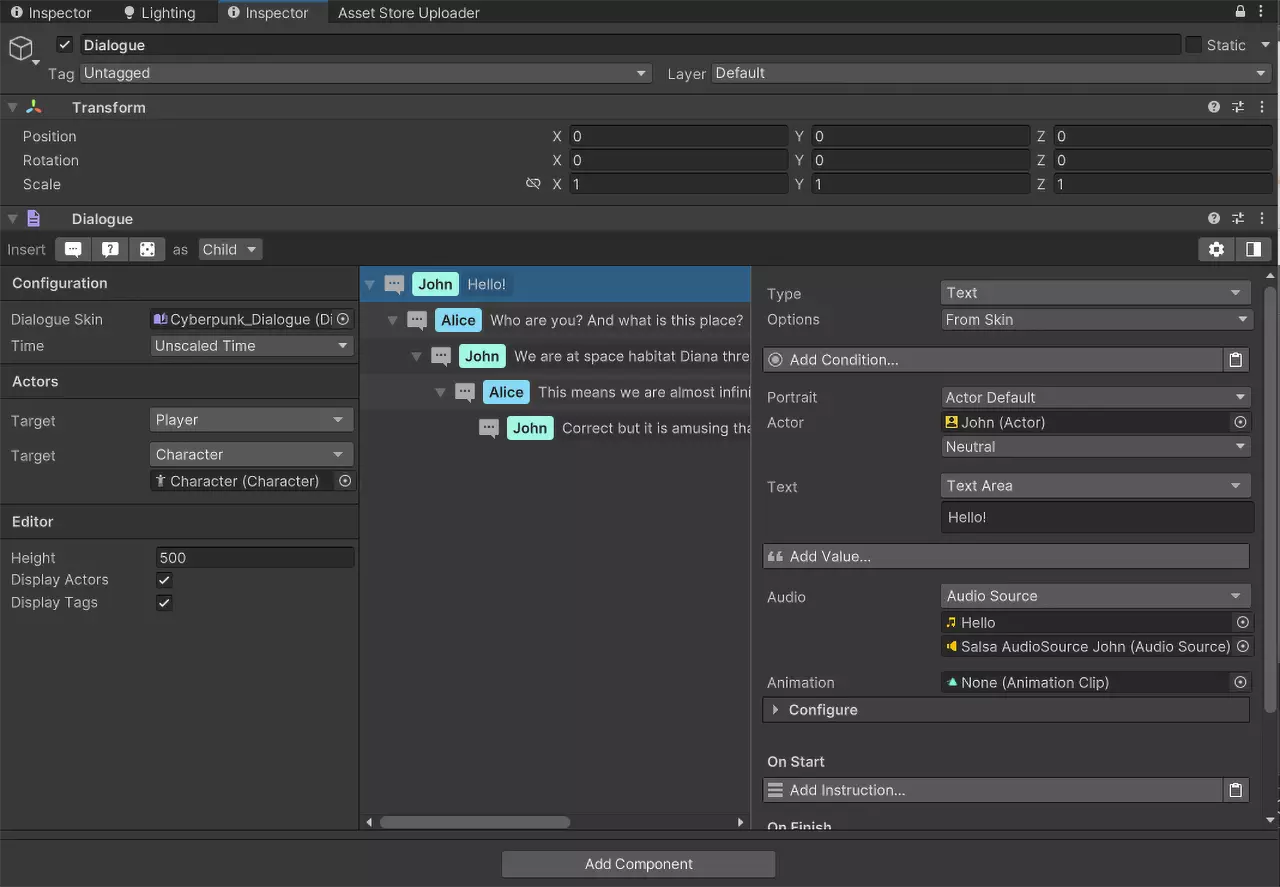Disable the Display Actors checkbox
Viewport: 1280px width, 887px height.
pos(165,580)
